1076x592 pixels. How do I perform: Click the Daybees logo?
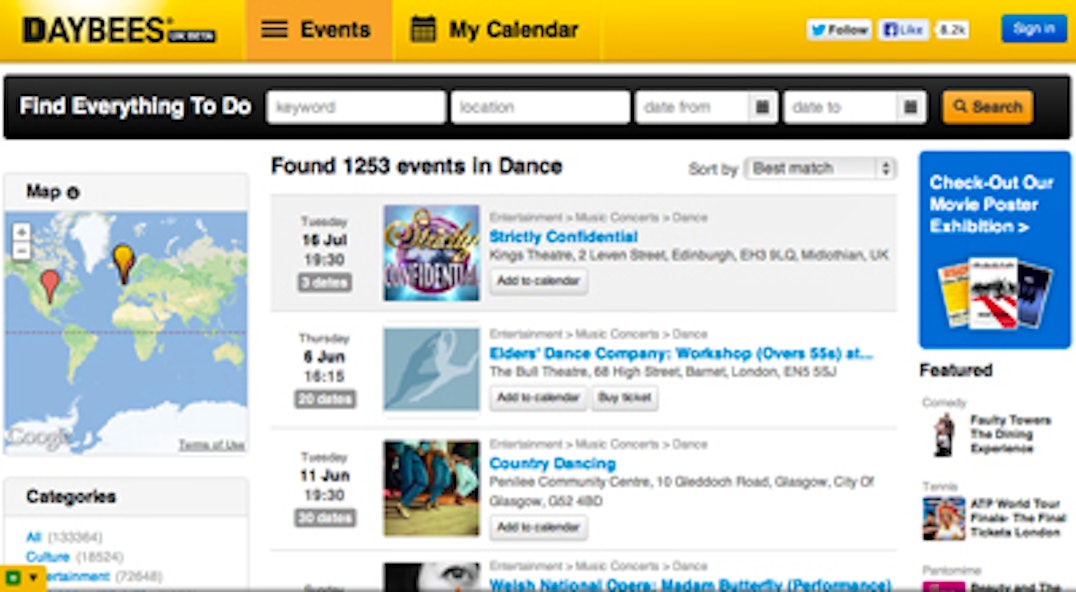[x=119, y=30]
